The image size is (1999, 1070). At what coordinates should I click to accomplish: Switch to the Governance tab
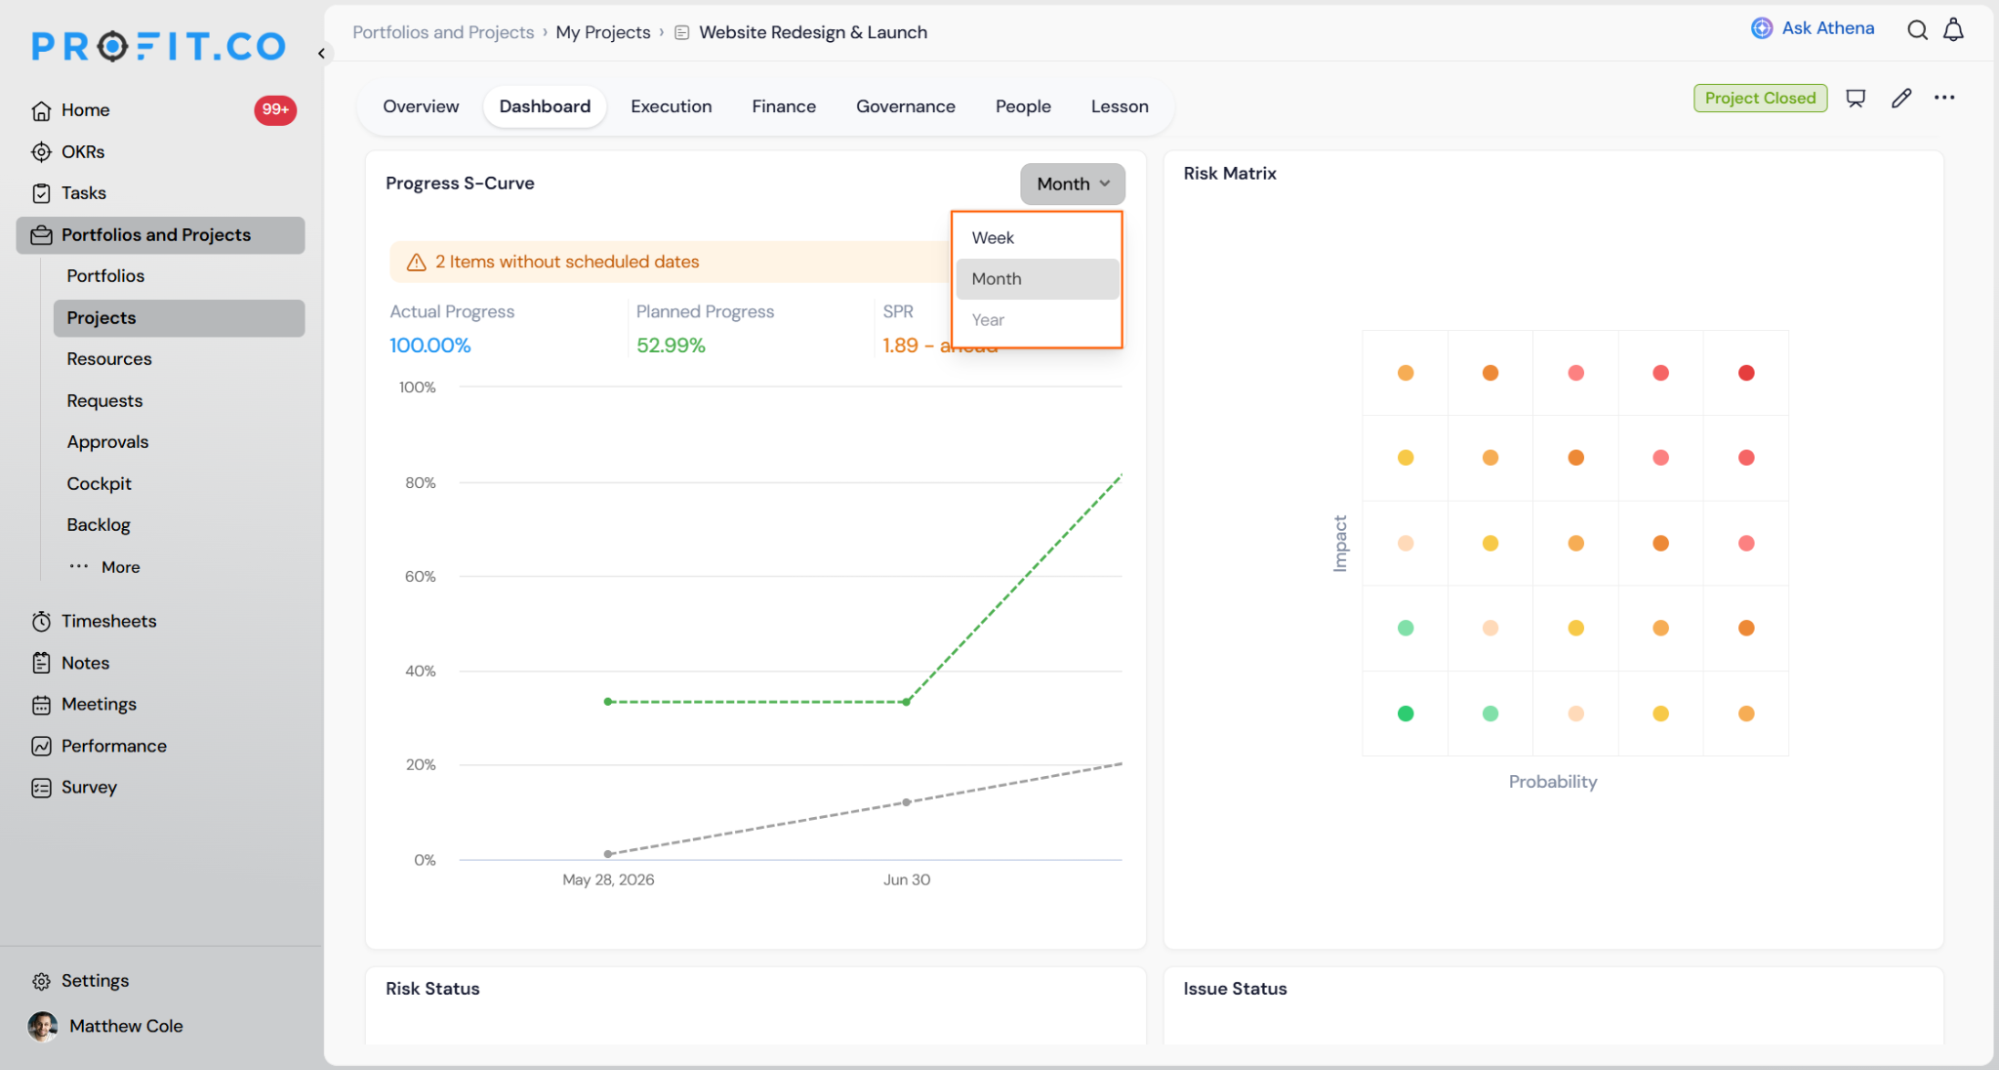(x=905, y=106)
